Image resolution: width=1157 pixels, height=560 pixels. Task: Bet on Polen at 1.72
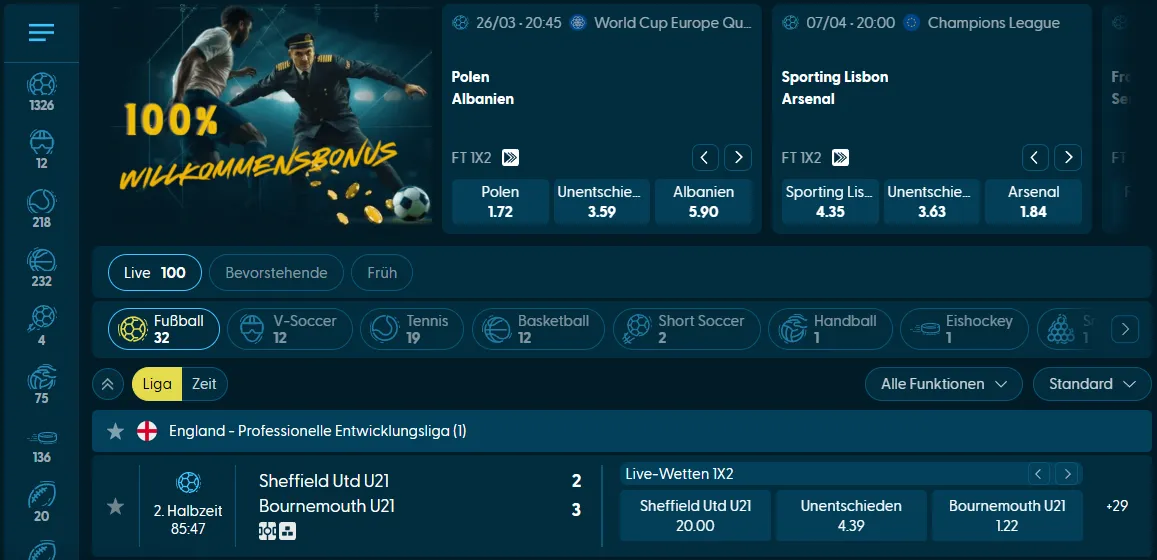(x=500, y=201)
